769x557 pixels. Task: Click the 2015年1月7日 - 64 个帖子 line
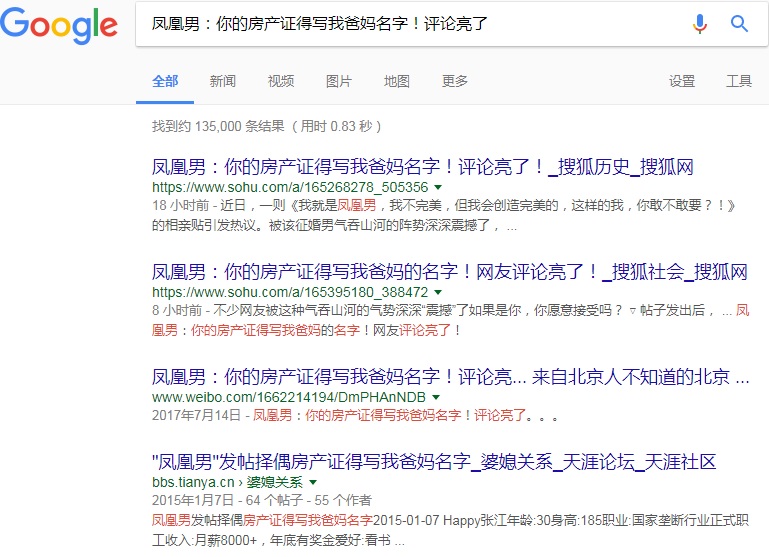(x=262, y=501)
